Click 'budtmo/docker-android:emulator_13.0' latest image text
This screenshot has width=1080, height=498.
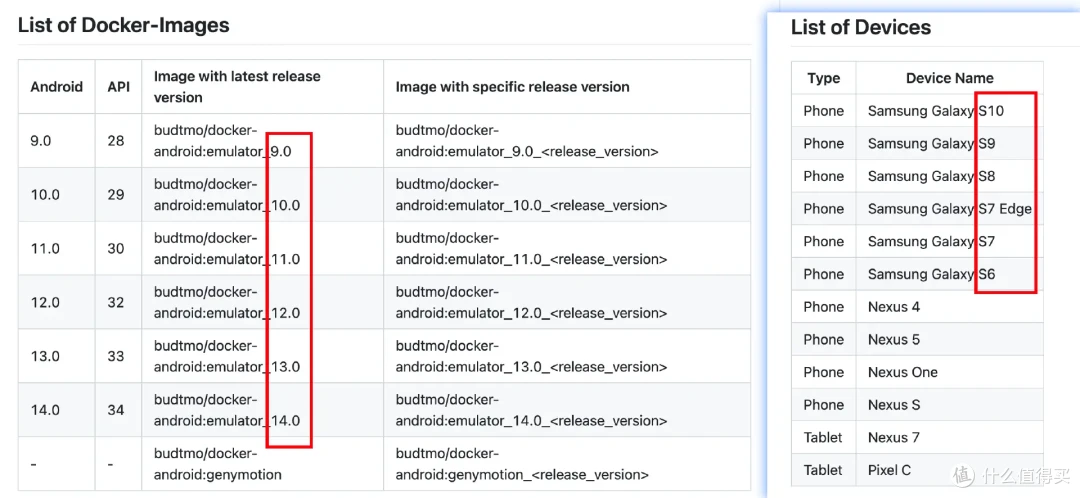click(x=227, y=355)
